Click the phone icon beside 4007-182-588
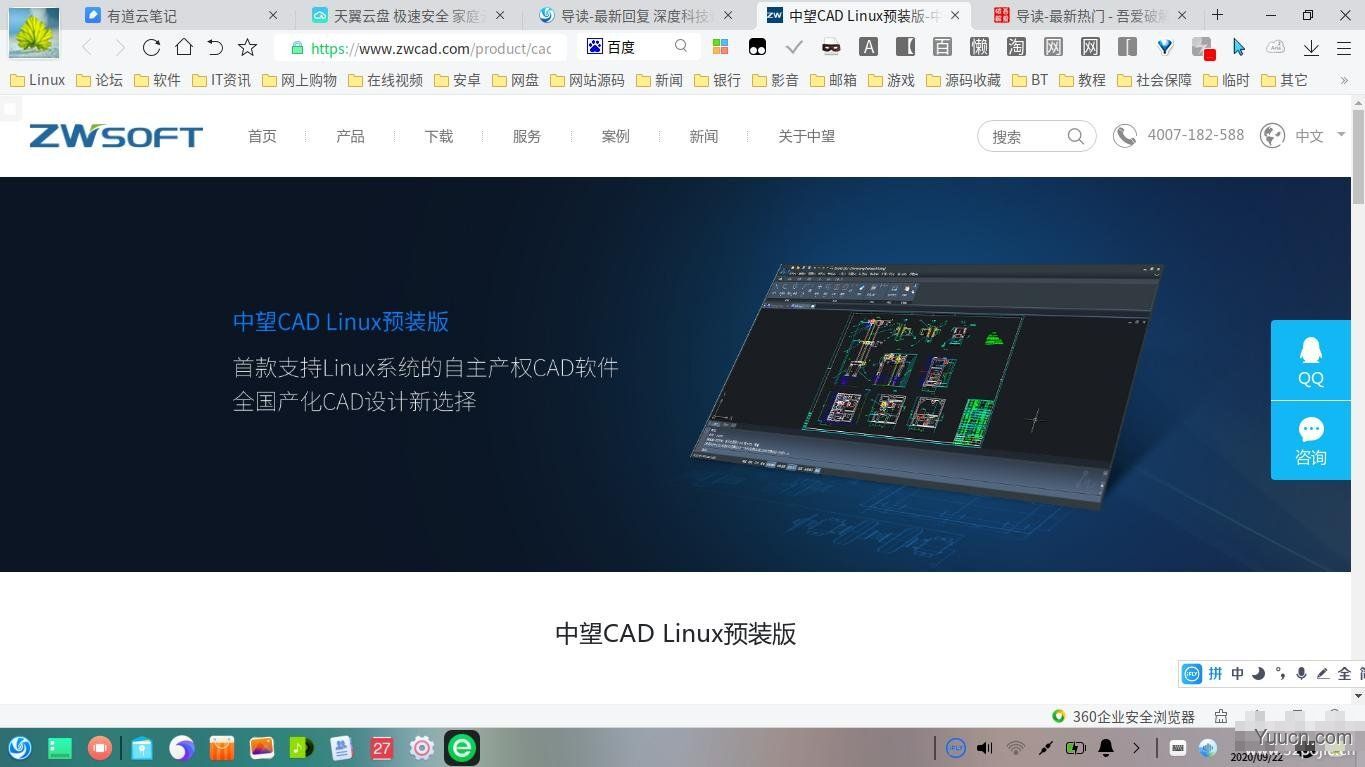Screen dimensions: 1365x767 pyautogui.click(x=1125, y=136)
